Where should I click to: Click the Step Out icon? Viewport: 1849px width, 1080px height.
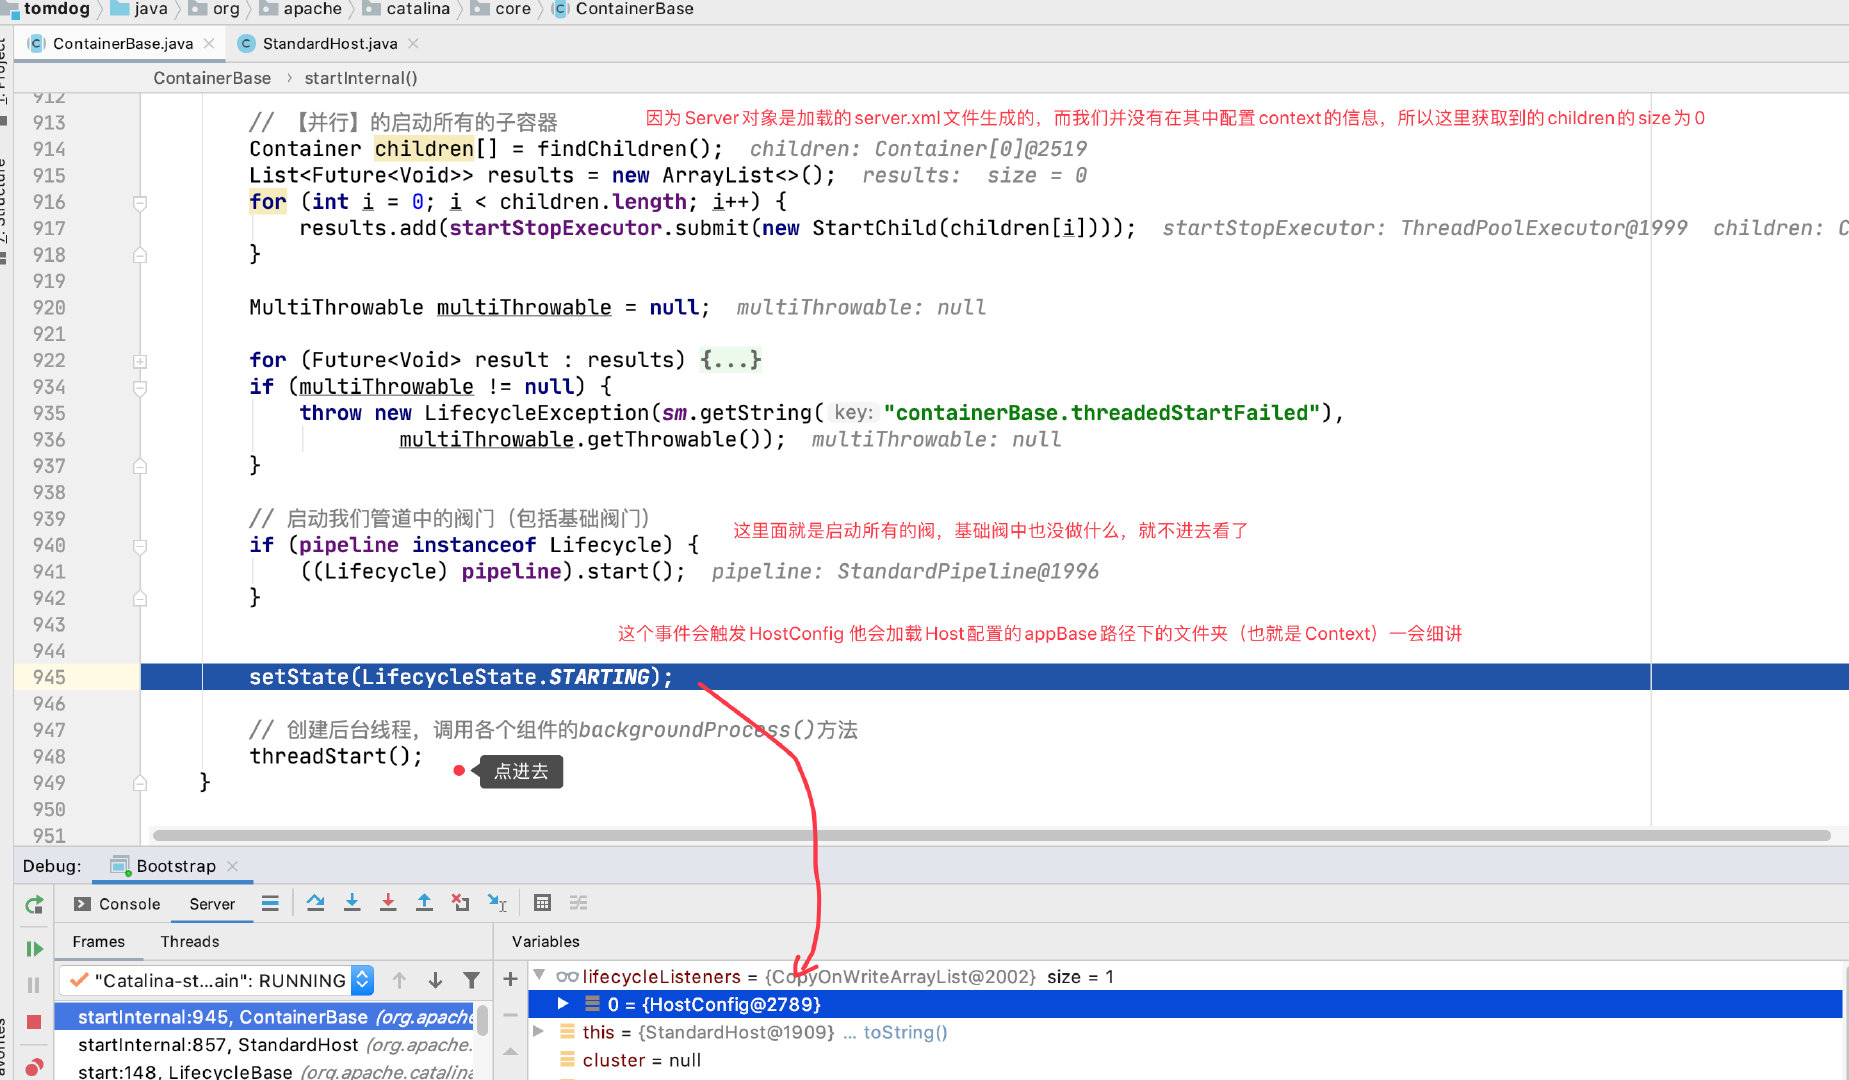424,903
